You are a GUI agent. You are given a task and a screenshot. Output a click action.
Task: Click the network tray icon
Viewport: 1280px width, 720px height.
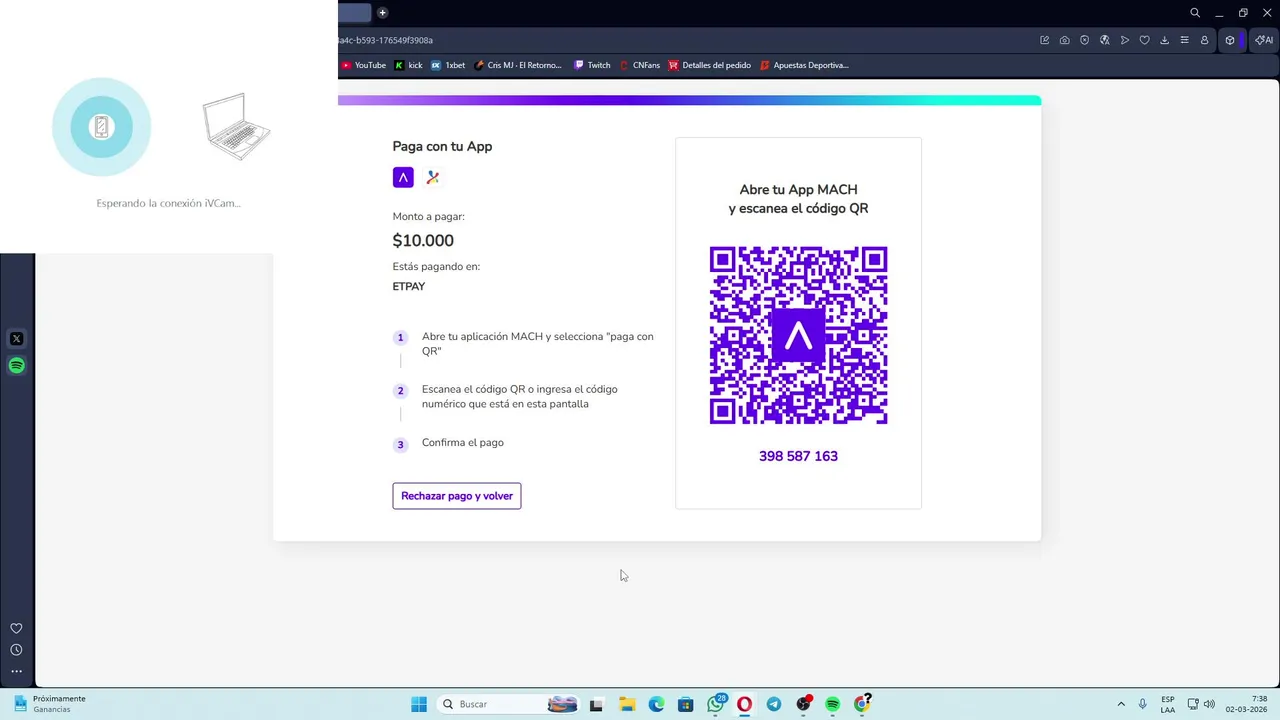click(x=1193, y=704)
